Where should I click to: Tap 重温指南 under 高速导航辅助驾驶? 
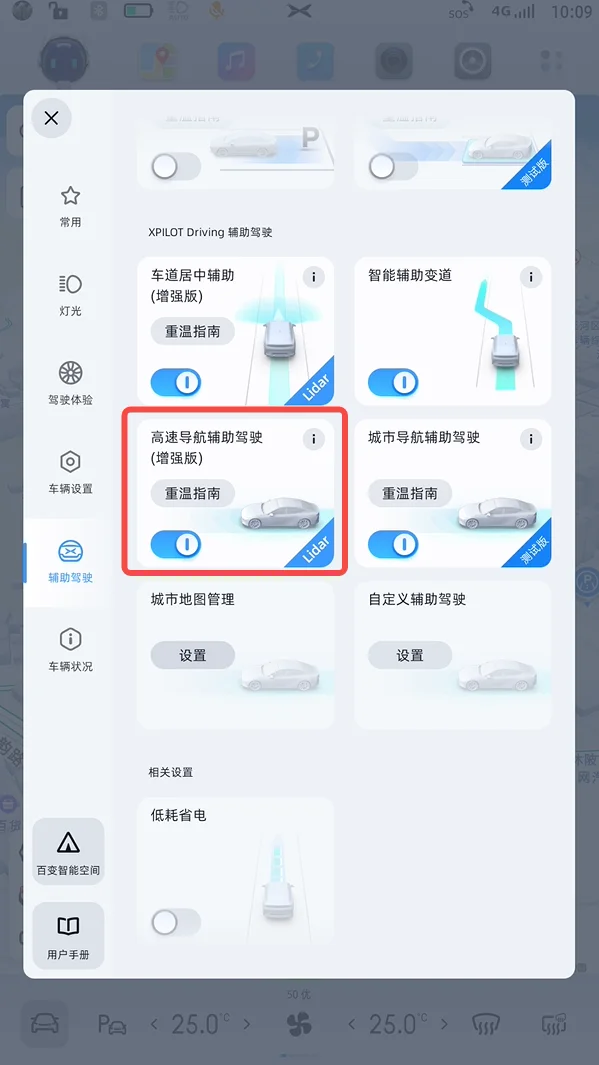click(192, 494)
